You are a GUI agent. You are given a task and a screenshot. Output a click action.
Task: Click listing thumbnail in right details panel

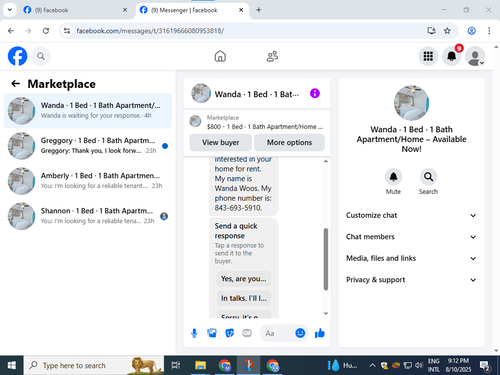pyautogui.click(x=411, y=103)
